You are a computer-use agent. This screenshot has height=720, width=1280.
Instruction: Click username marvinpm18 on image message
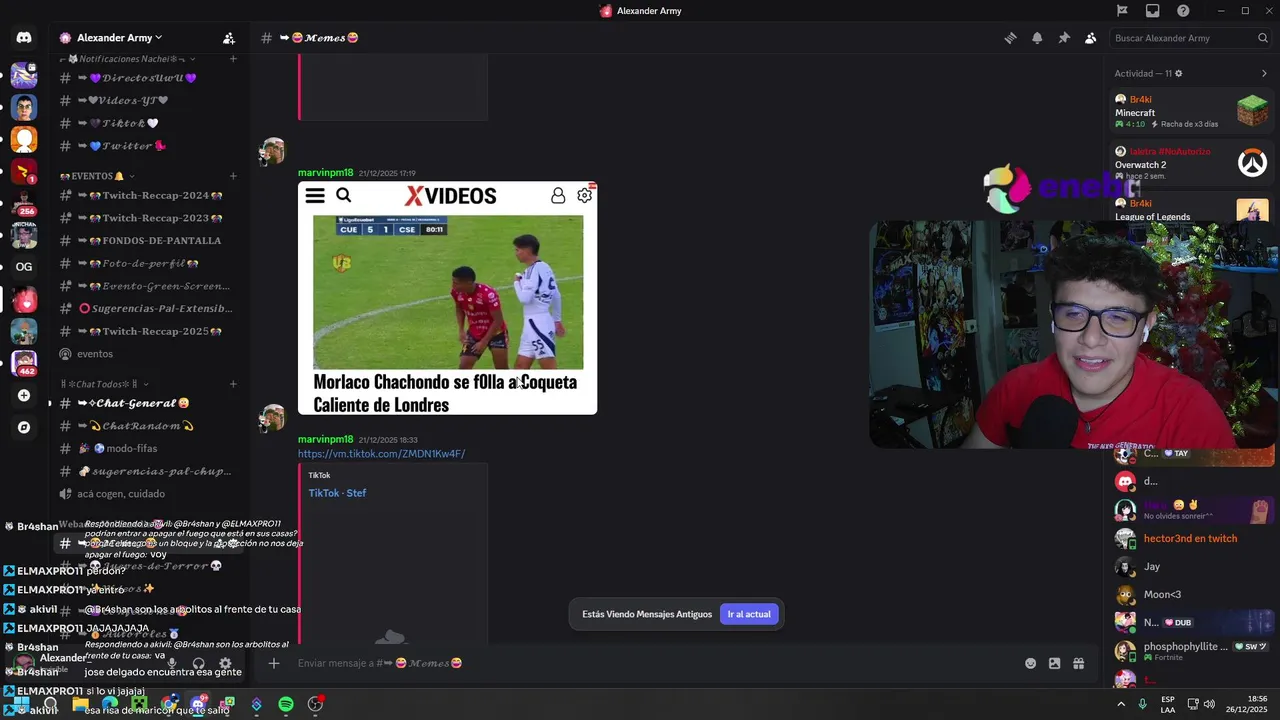pyautogui.click(x=325, y=173)
